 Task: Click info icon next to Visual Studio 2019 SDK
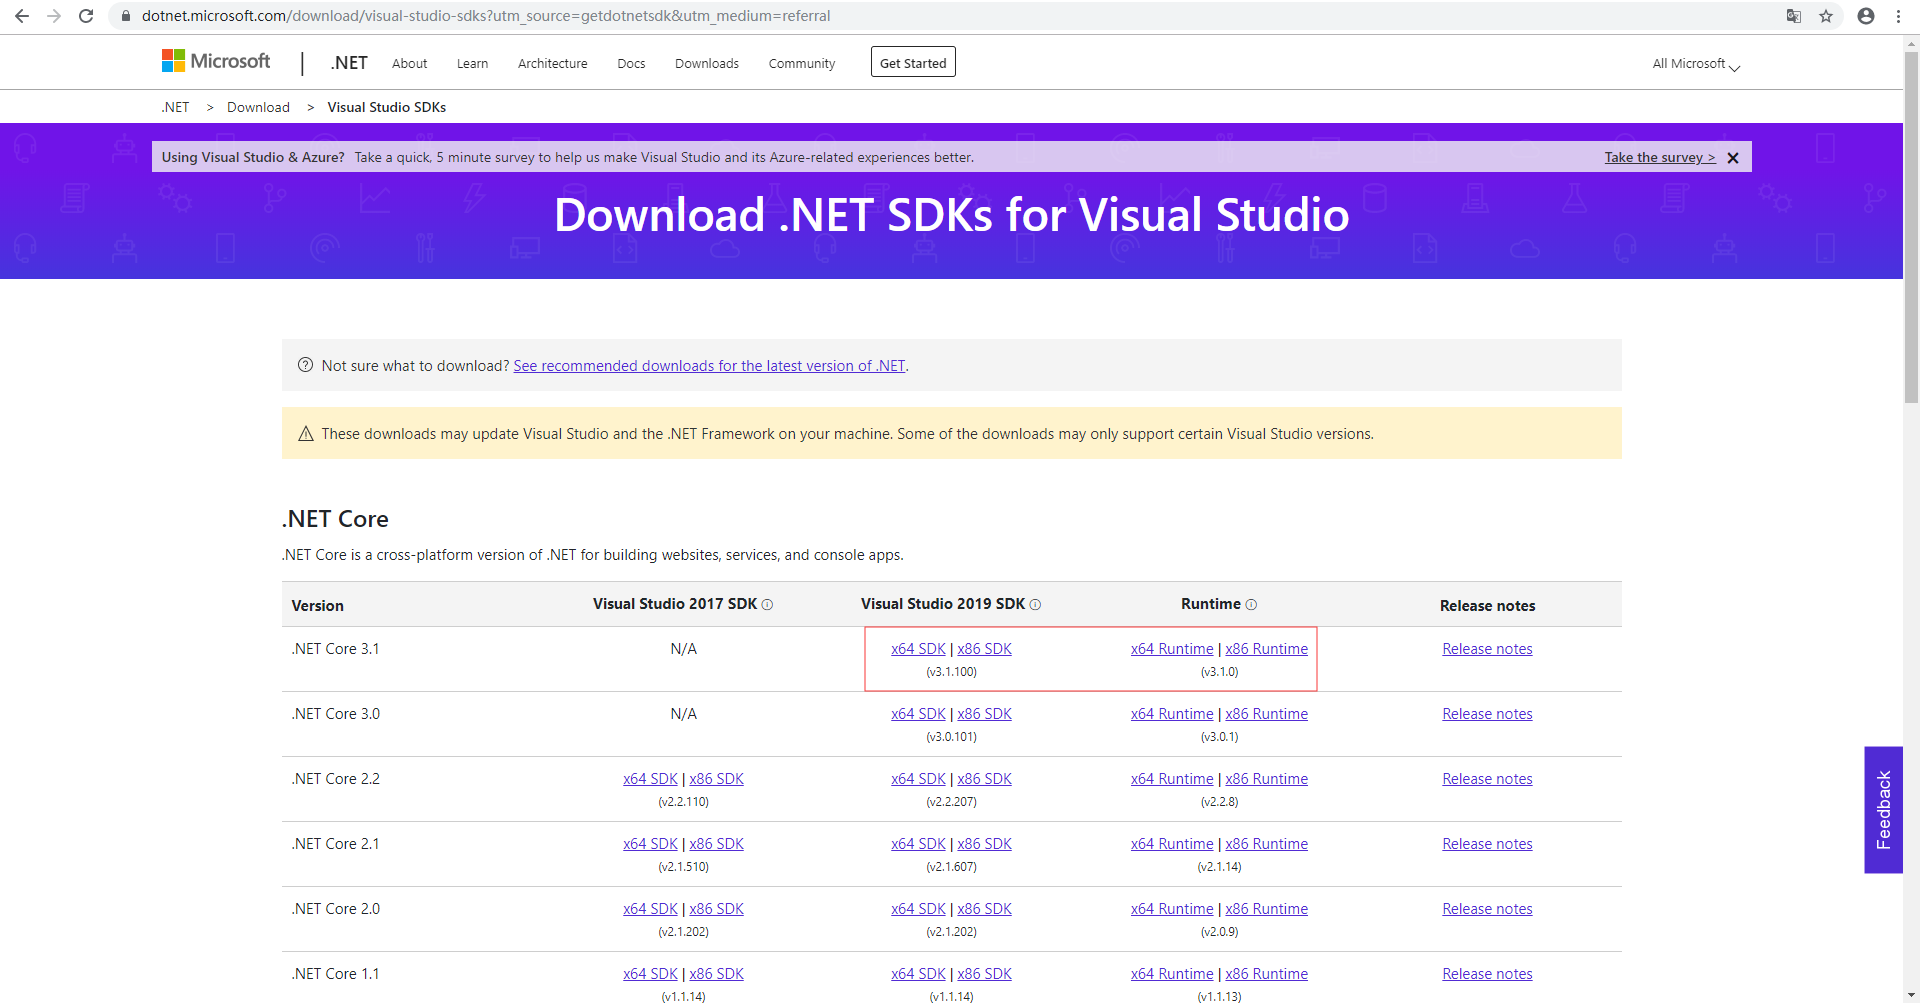(x=1035, y=605)
